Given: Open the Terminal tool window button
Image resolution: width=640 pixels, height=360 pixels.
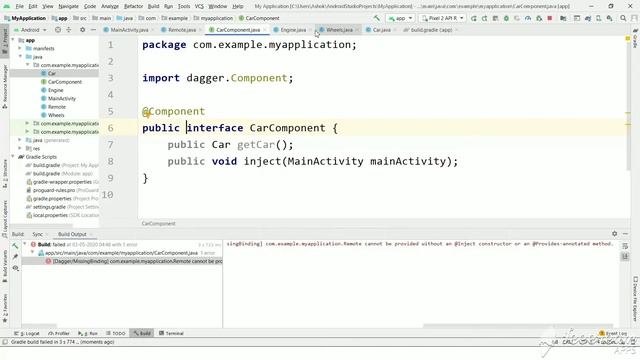Looking at the screenshot, I should coord(171,333).
